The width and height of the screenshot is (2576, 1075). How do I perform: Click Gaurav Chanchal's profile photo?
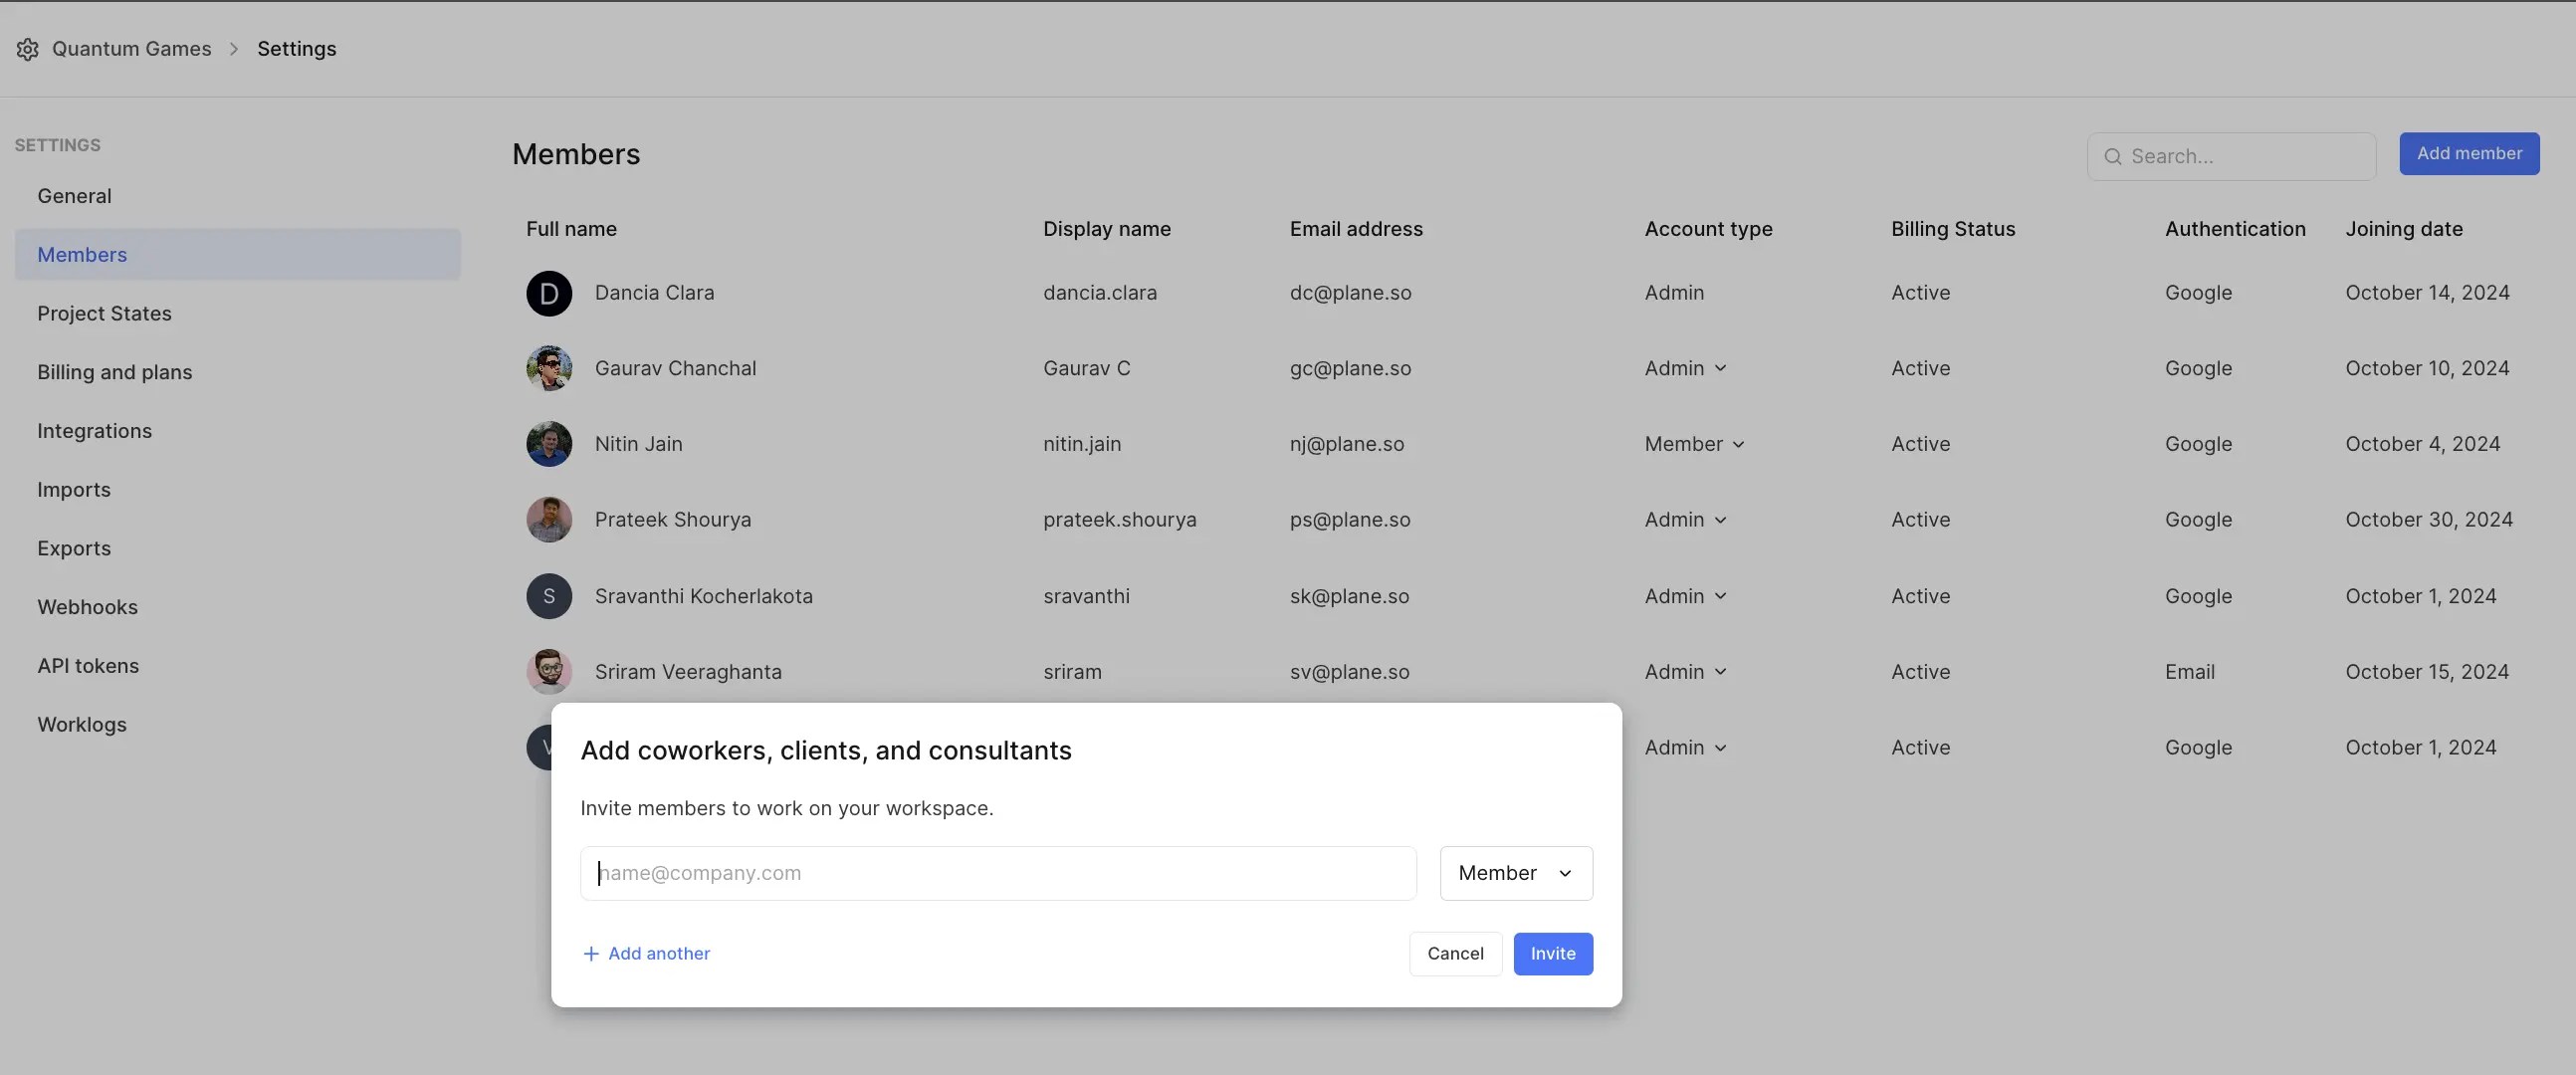pos(549,368)
